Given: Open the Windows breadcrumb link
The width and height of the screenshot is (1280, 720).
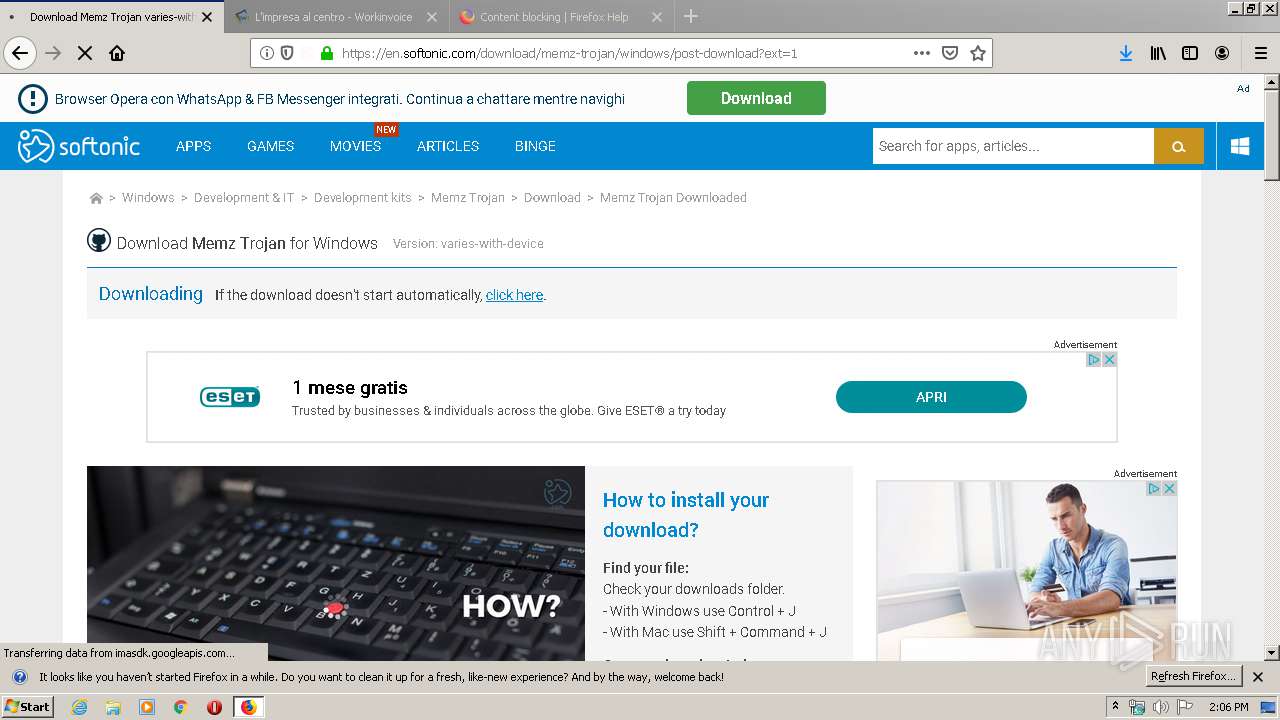Looking at the screenshot, I should pyautogui.click(x=148, y=198).
